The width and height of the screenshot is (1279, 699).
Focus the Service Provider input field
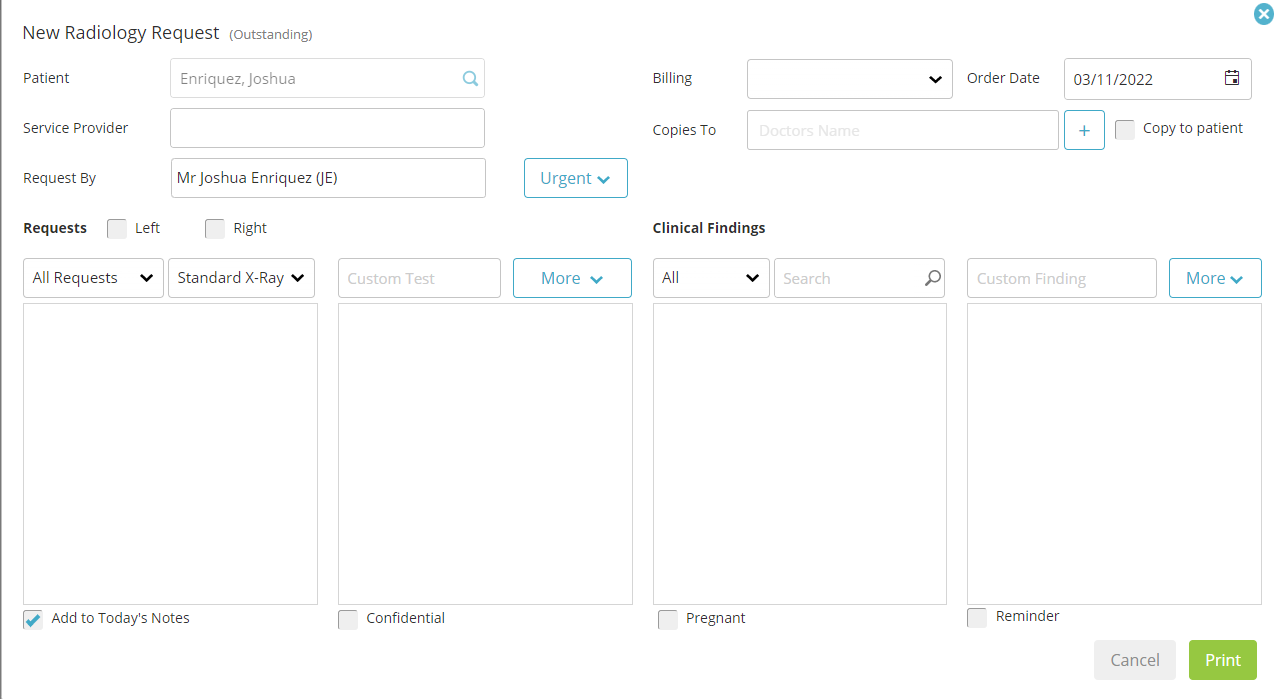(327, 128)
